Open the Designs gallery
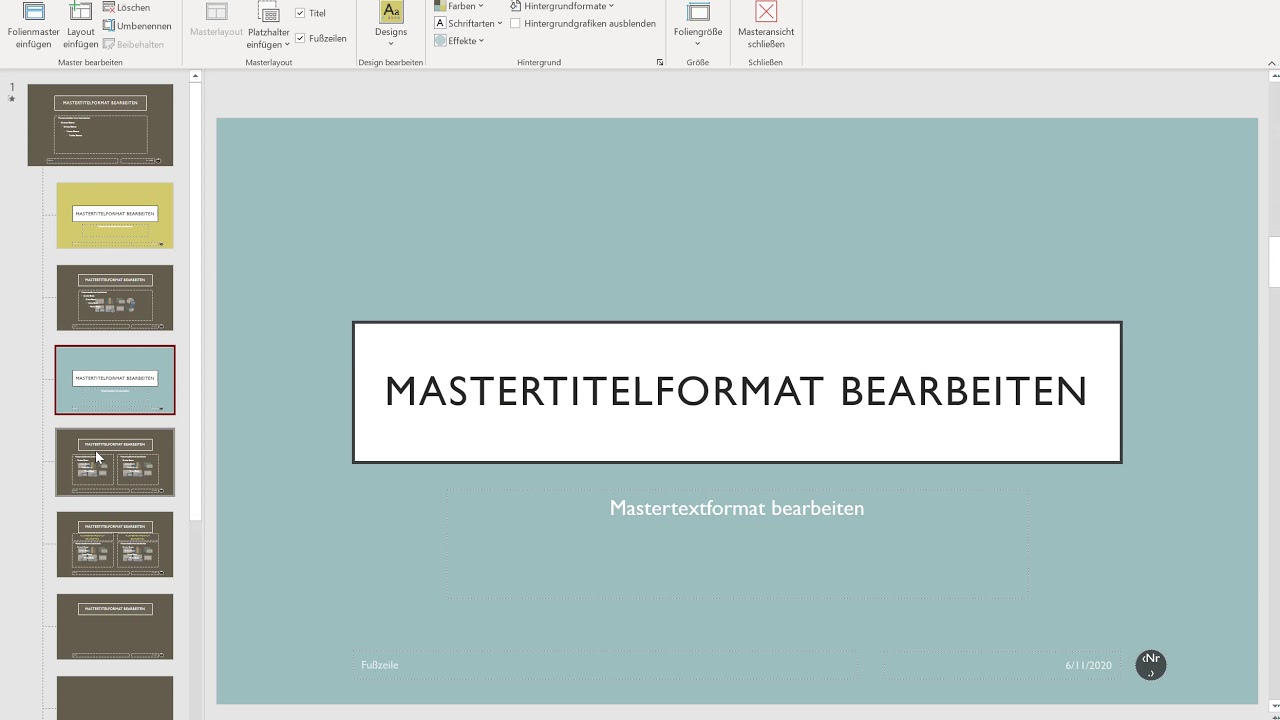 pyautogui.click(x=391, y=25)
